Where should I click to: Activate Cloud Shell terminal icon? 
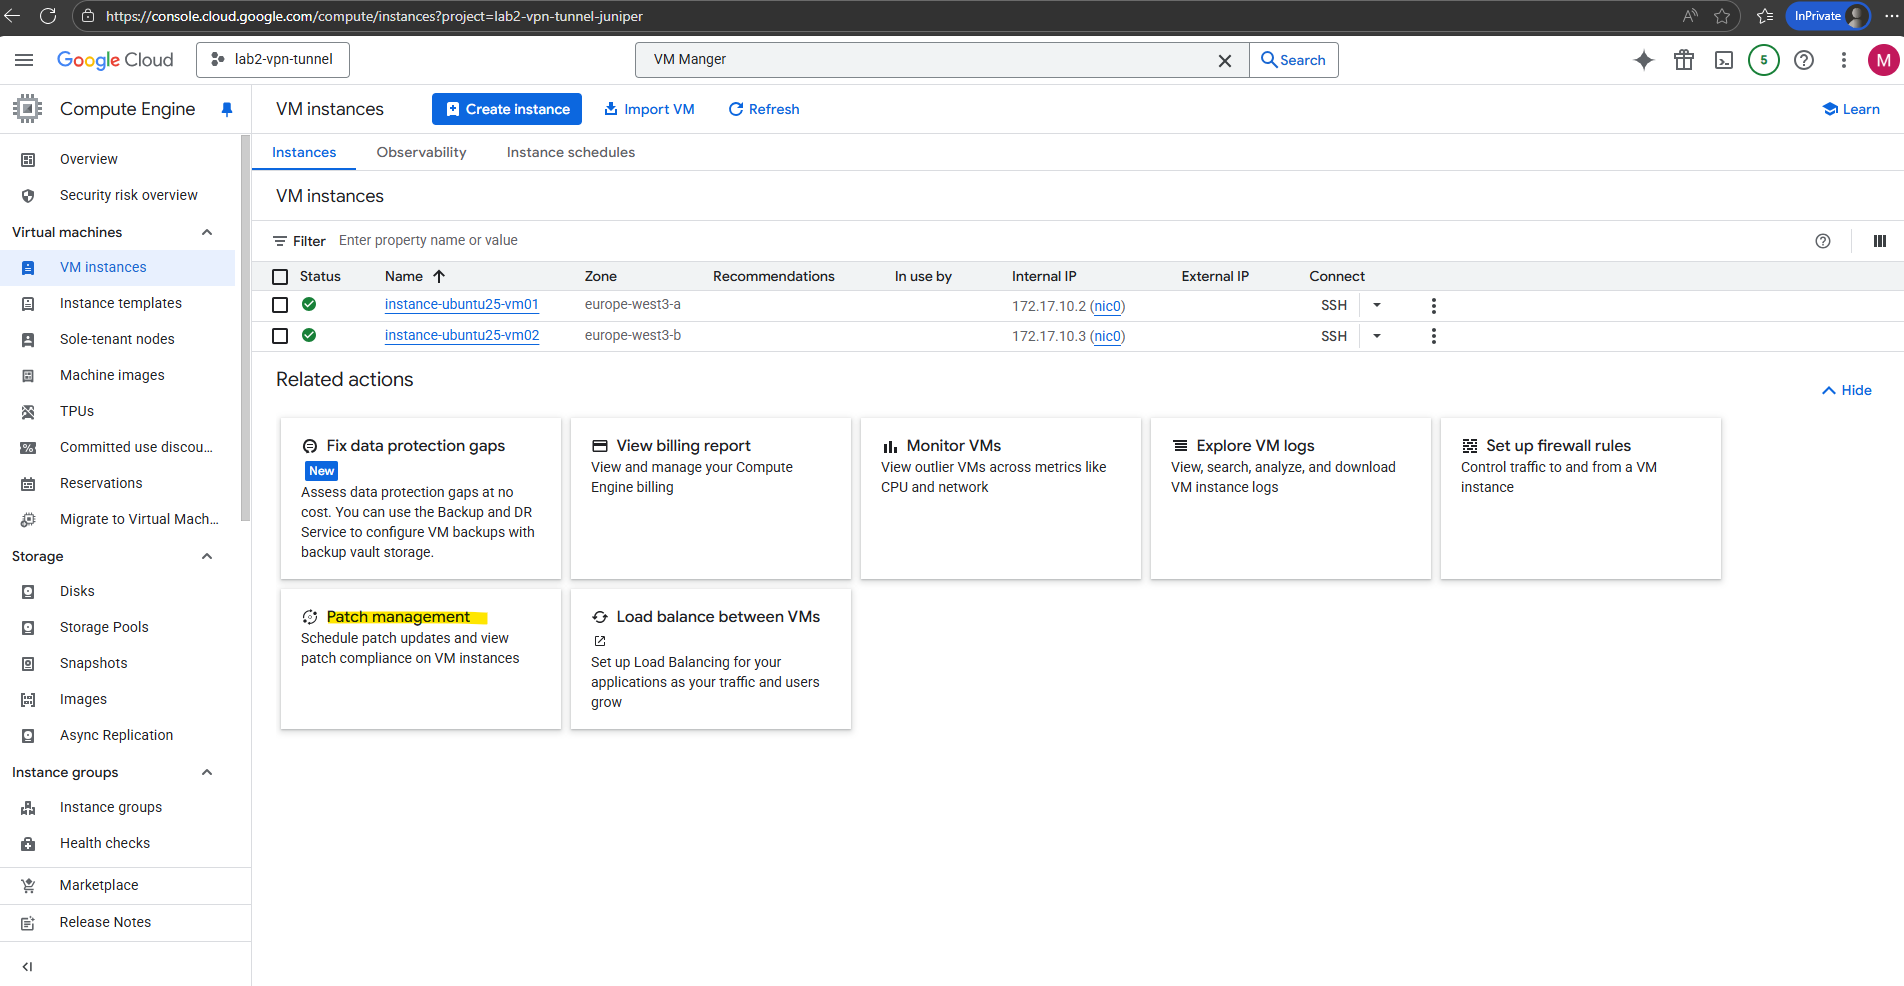[1724, 60]
